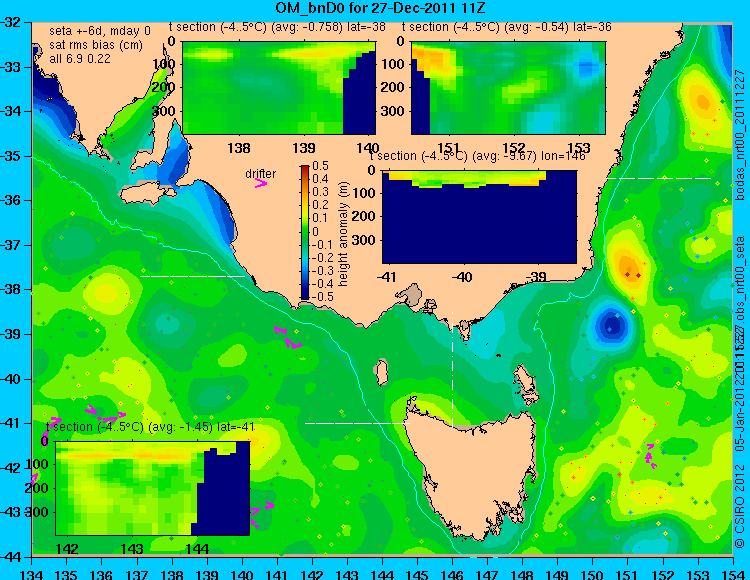The image size is (750, 580).
Task: Click the Tasmania landmass
Action: click(474, 473)
